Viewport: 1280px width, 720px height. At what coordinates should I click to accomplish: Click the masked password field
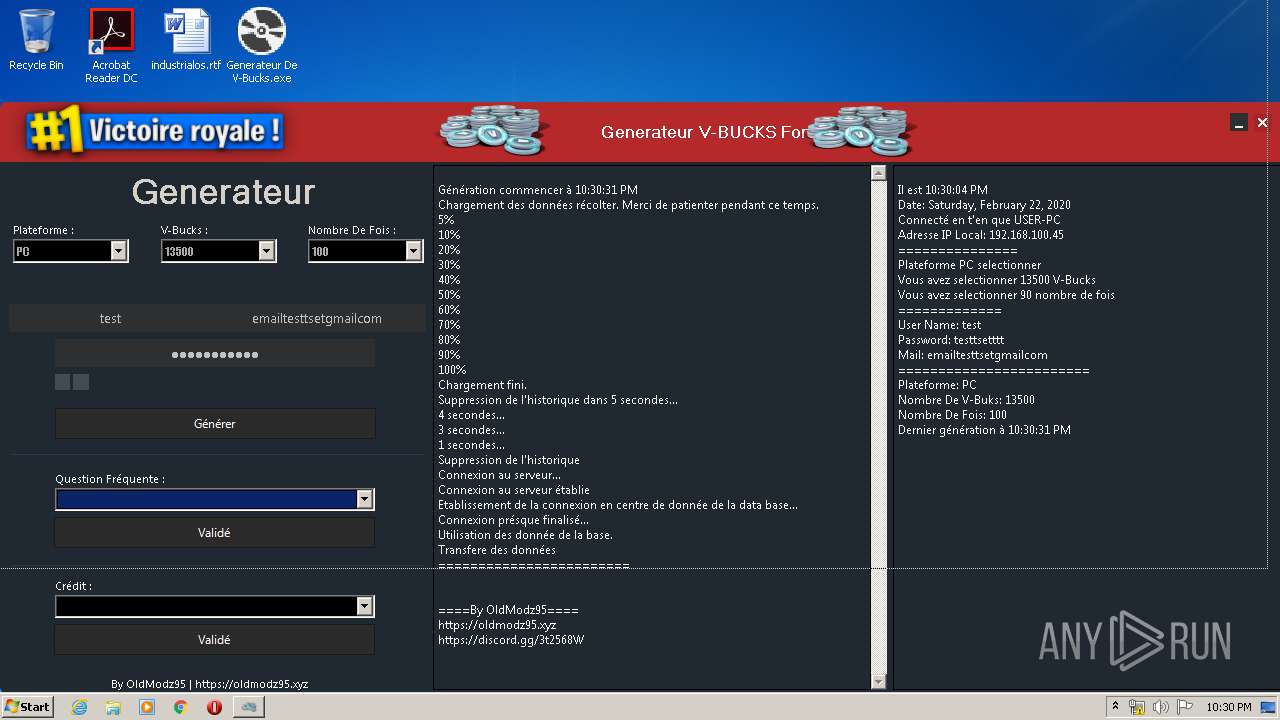[215, 354]
